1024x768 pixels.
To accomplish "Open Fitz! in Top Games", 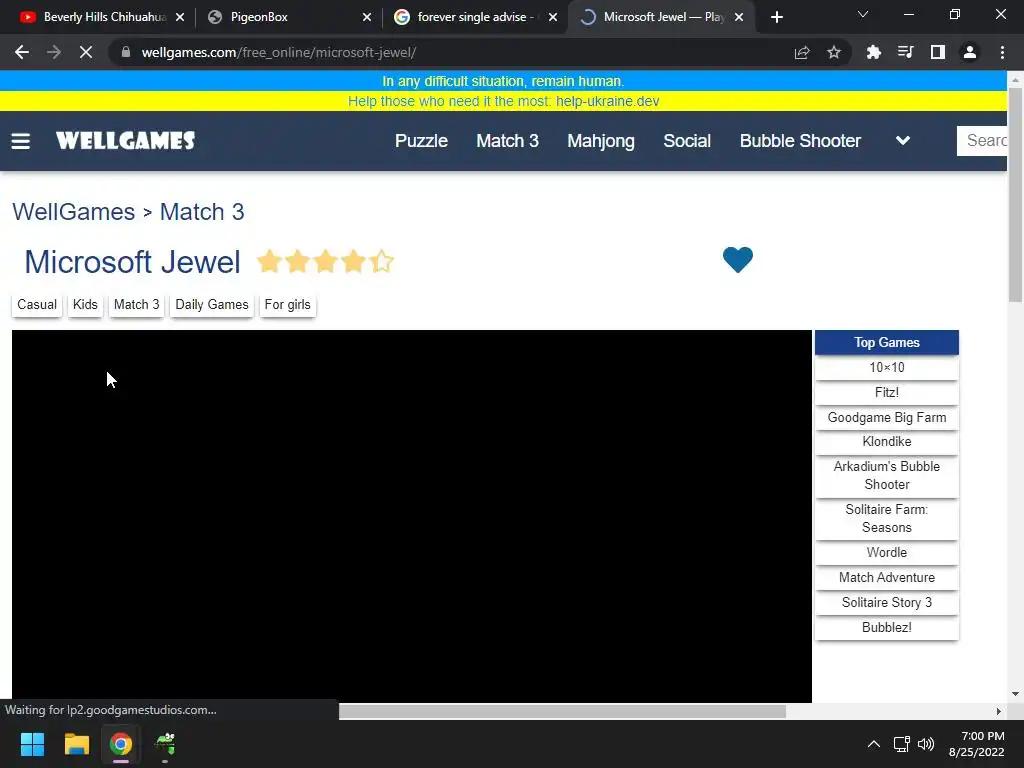I will click(x=887, y=392).
